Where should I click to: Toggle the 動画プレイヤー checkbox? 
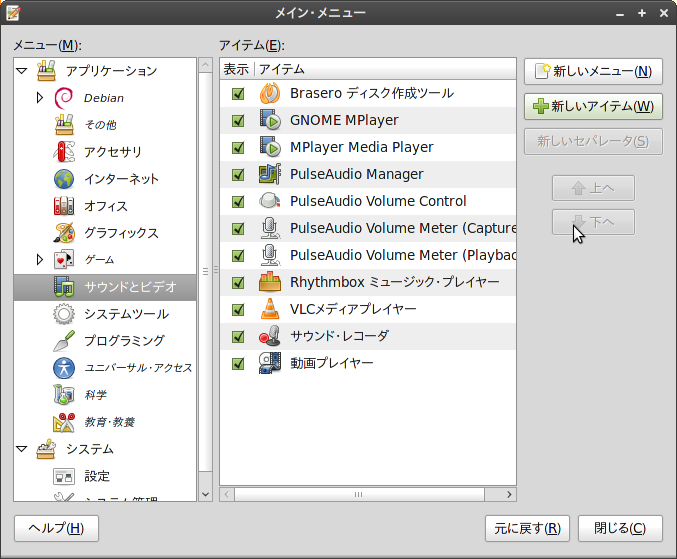pyautogui.click(x=238, y=363)
